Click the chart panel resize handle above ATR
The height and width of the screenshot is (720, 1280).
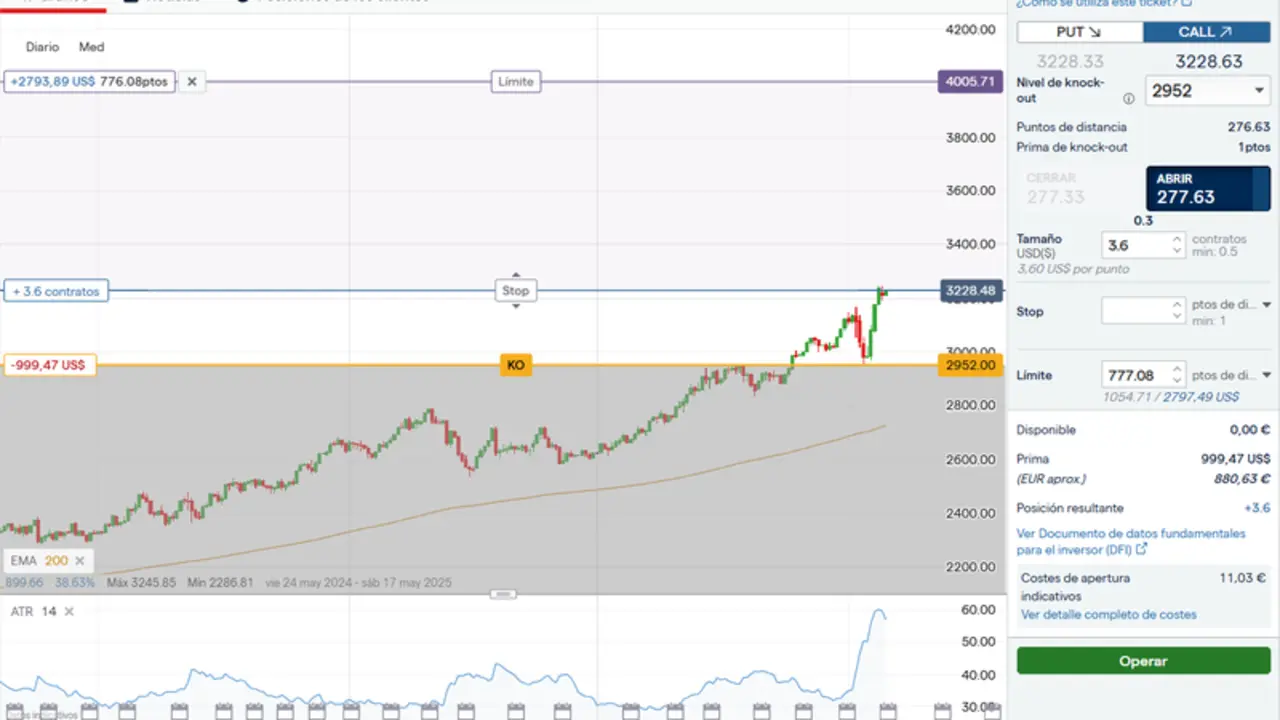pos(503,594)
